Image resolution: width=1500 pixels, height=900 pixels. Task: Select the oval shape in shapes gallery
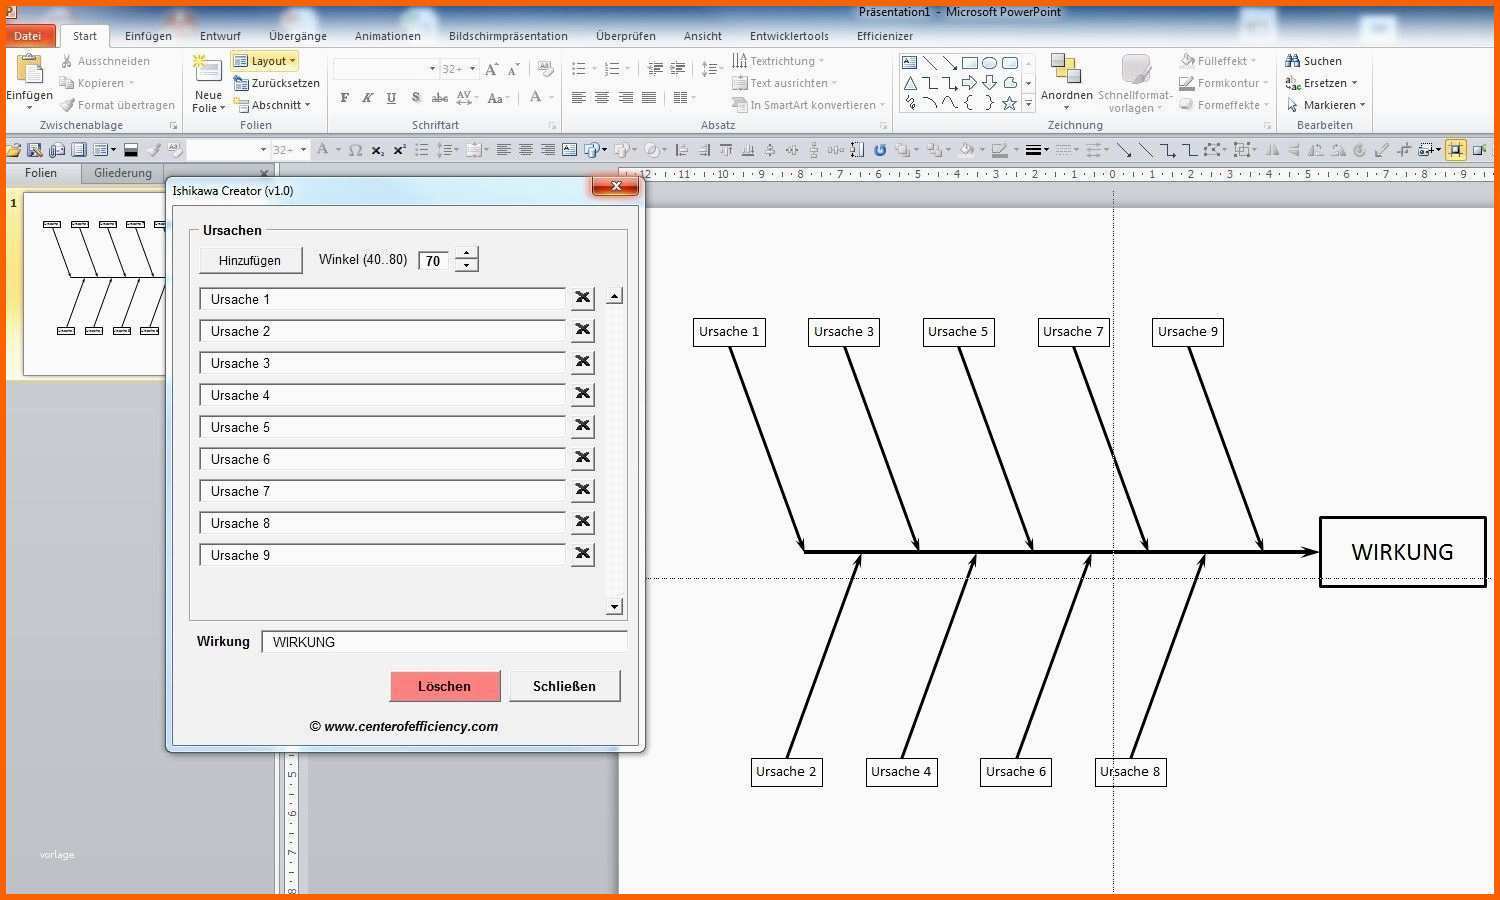point(990,63)
